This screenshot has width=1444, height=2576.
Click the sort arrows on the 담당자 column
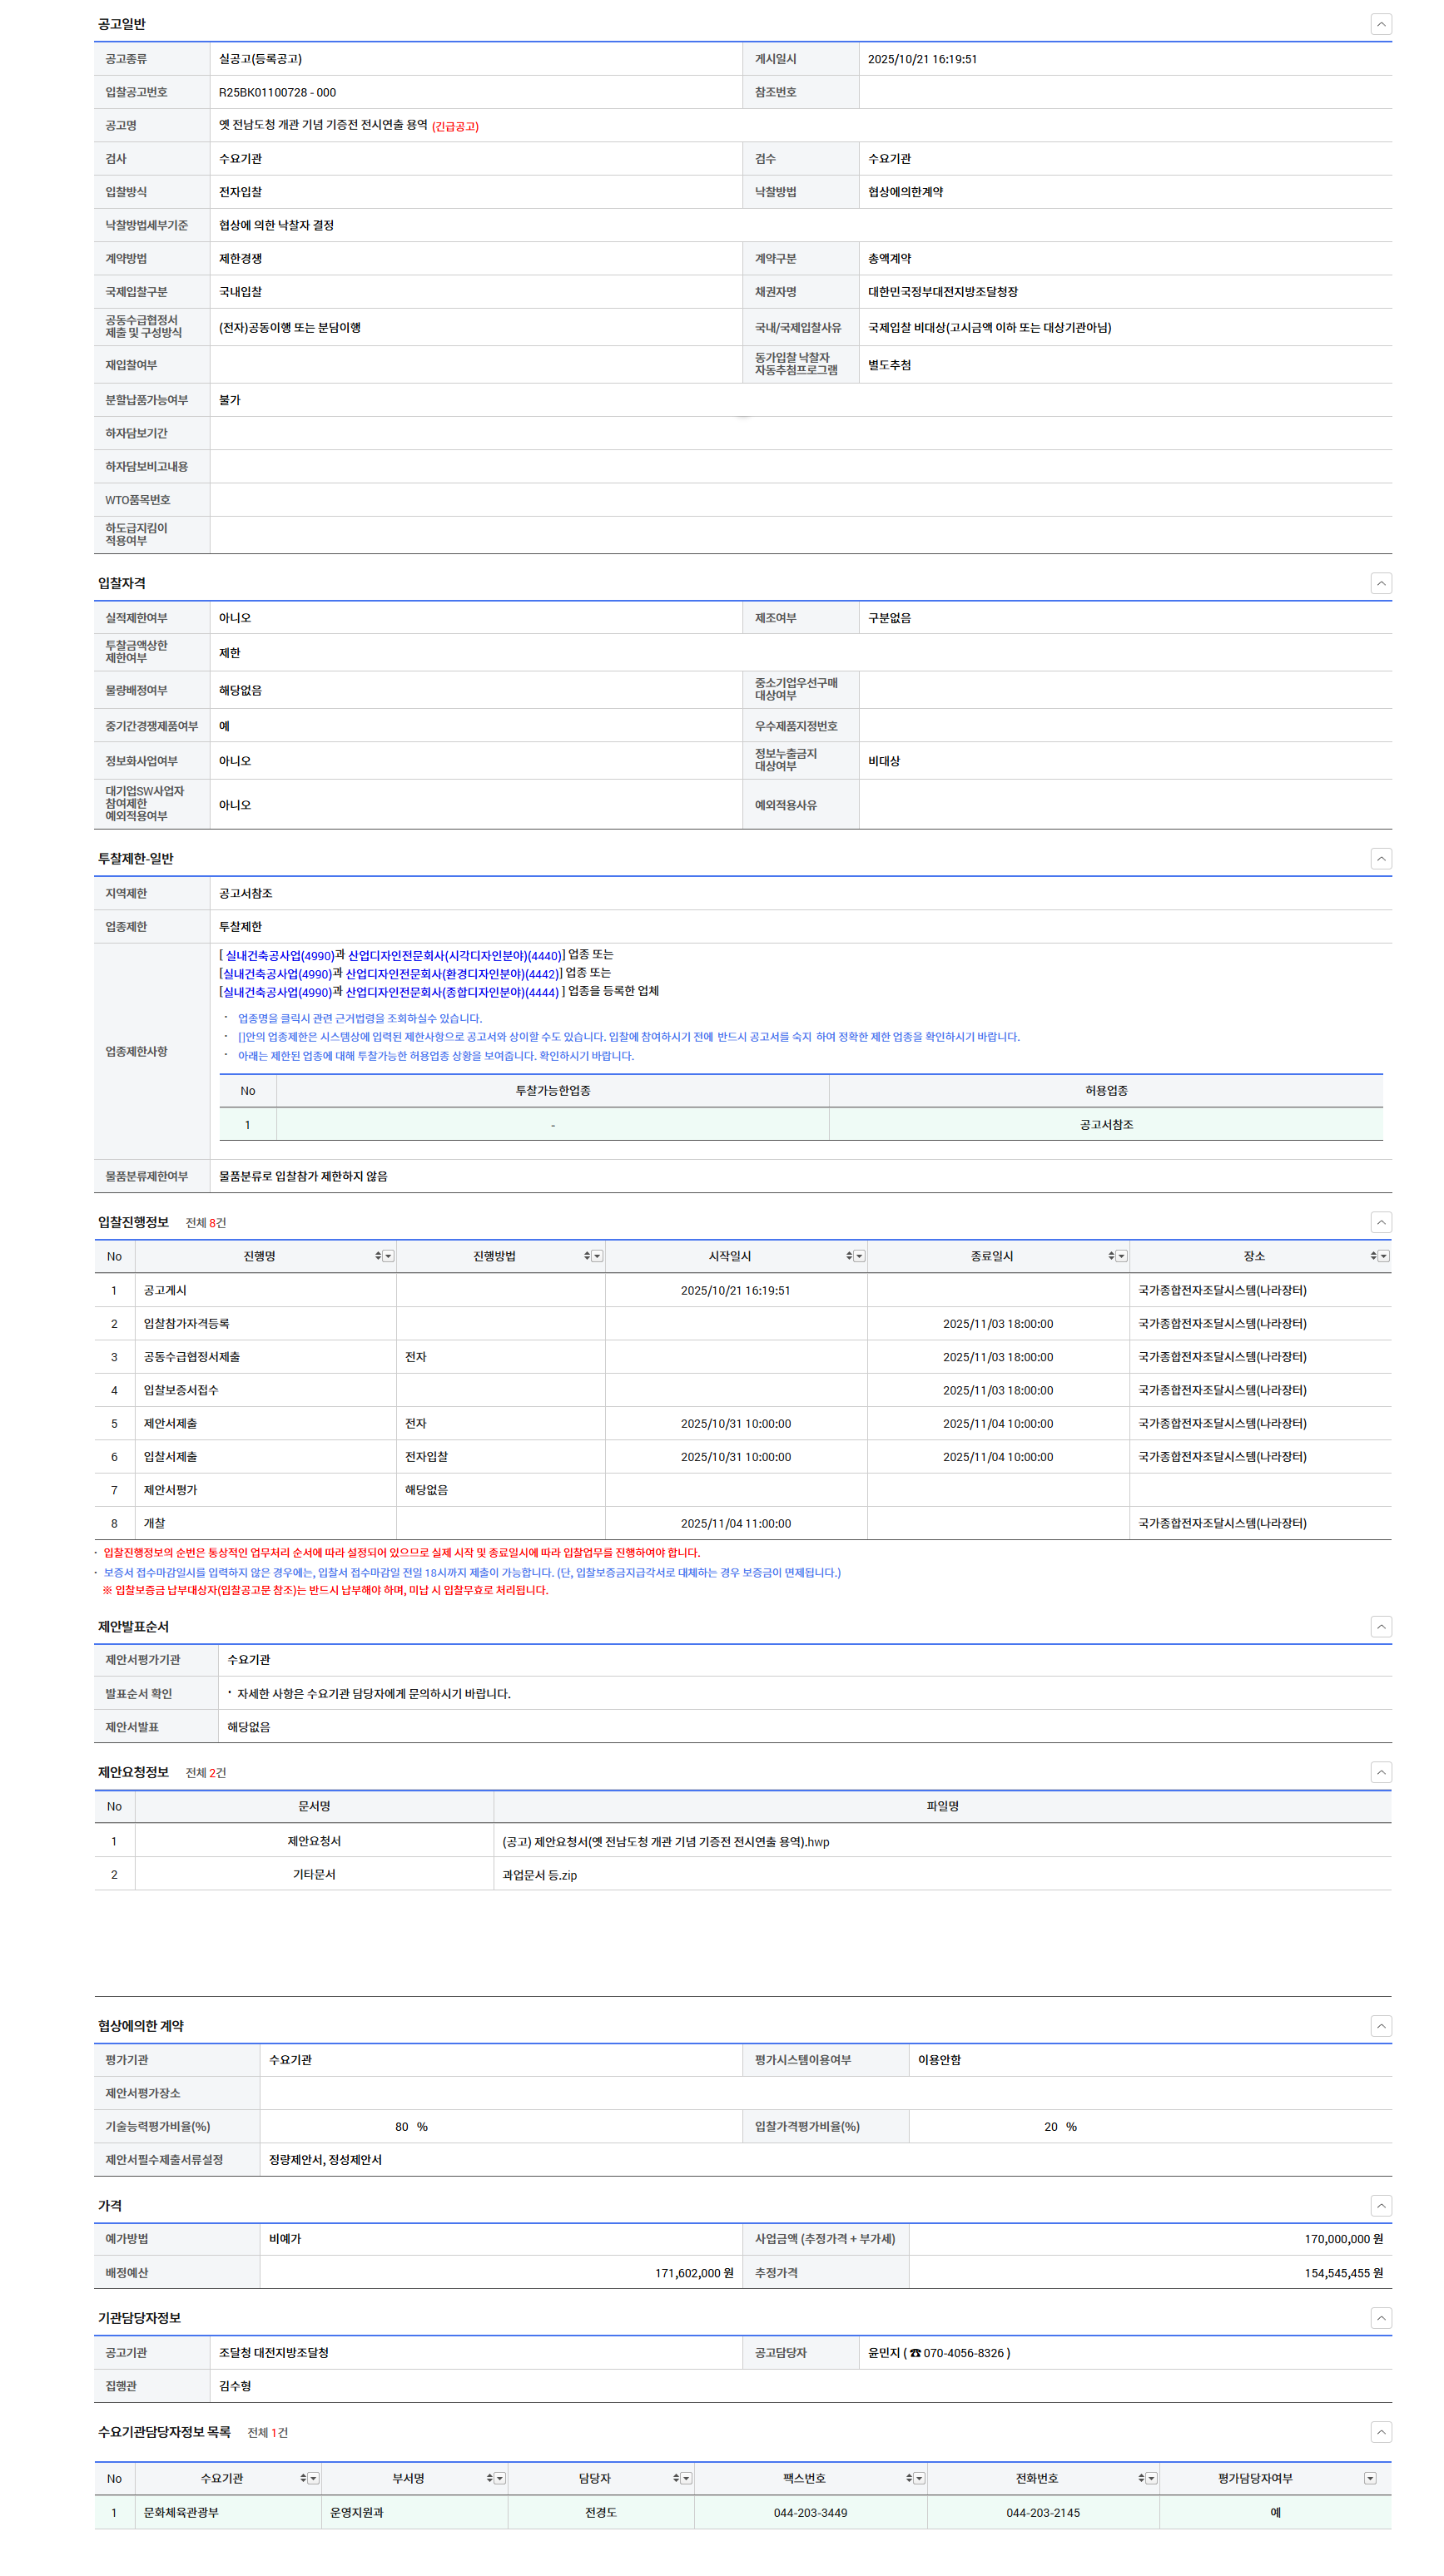676,2478
